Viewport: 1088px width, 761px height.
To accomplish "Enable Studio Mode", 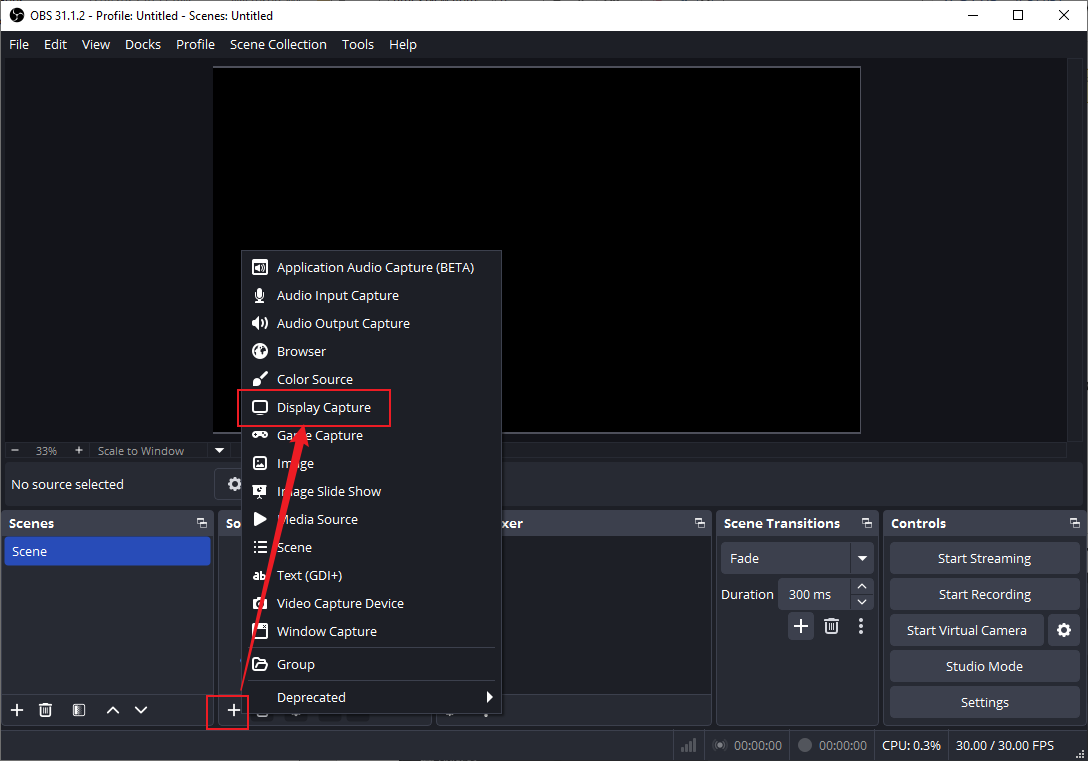I will (984, 666).
